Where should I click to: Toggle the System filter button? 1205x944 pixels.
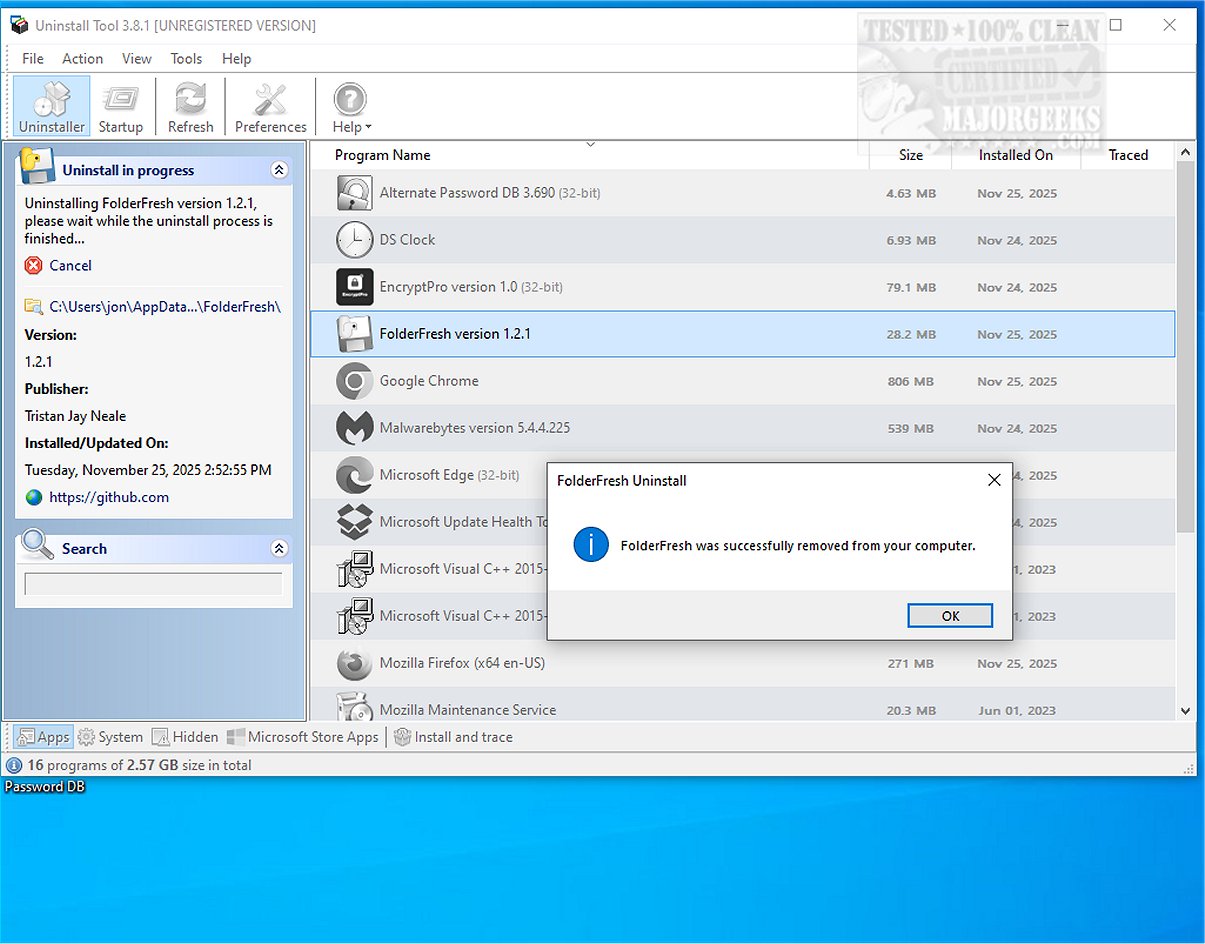tap(110, 737)
